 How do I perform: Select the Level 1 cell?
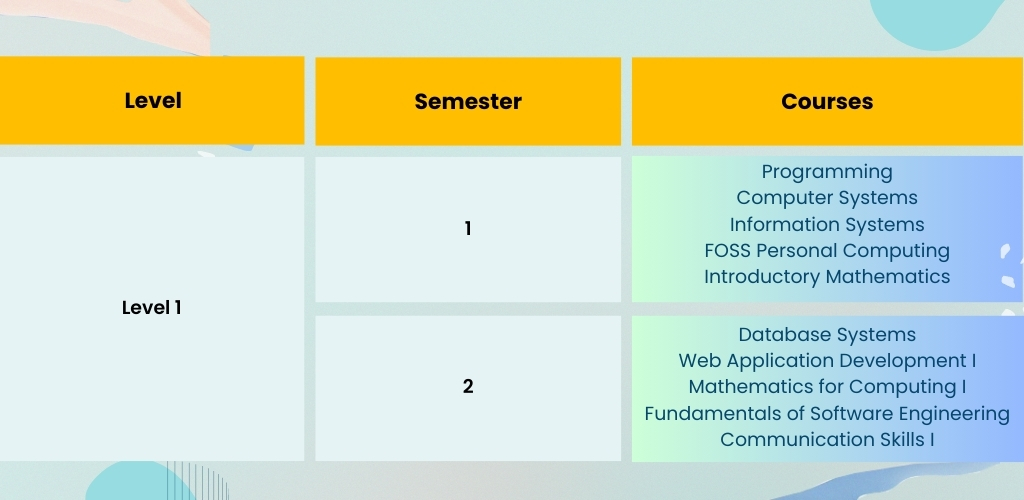[152, 308]
